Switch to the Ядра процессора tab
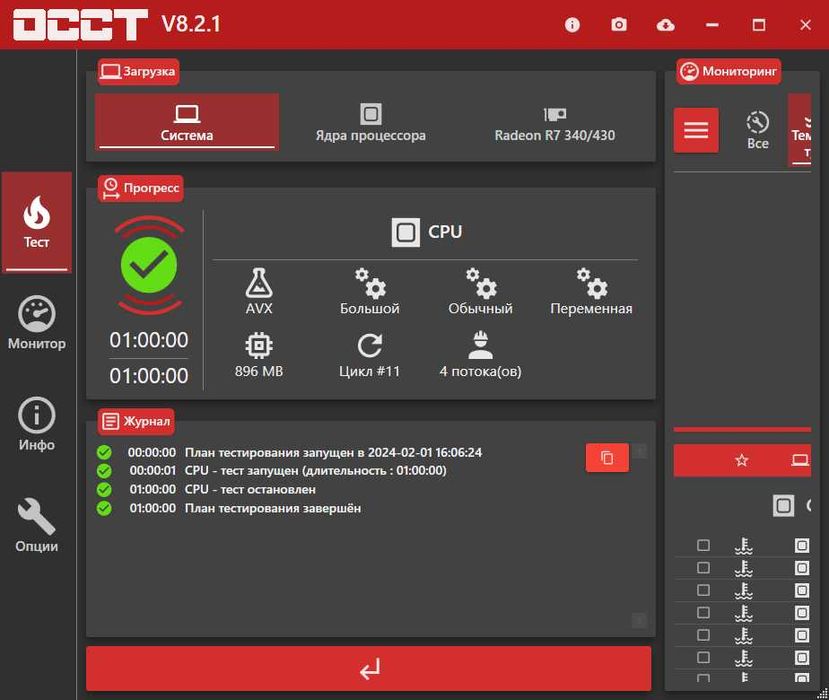 tap(371, 123)
